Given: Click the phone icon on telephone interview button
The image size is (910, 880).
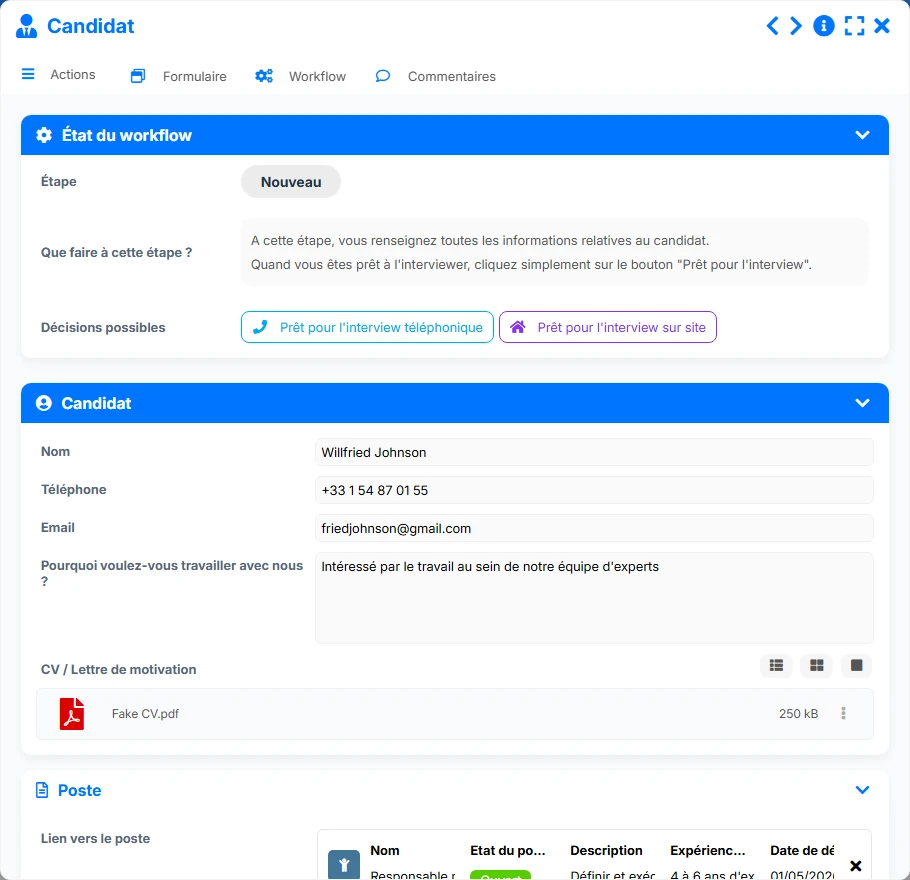Looking at the screenshot, I should [260, 327].
